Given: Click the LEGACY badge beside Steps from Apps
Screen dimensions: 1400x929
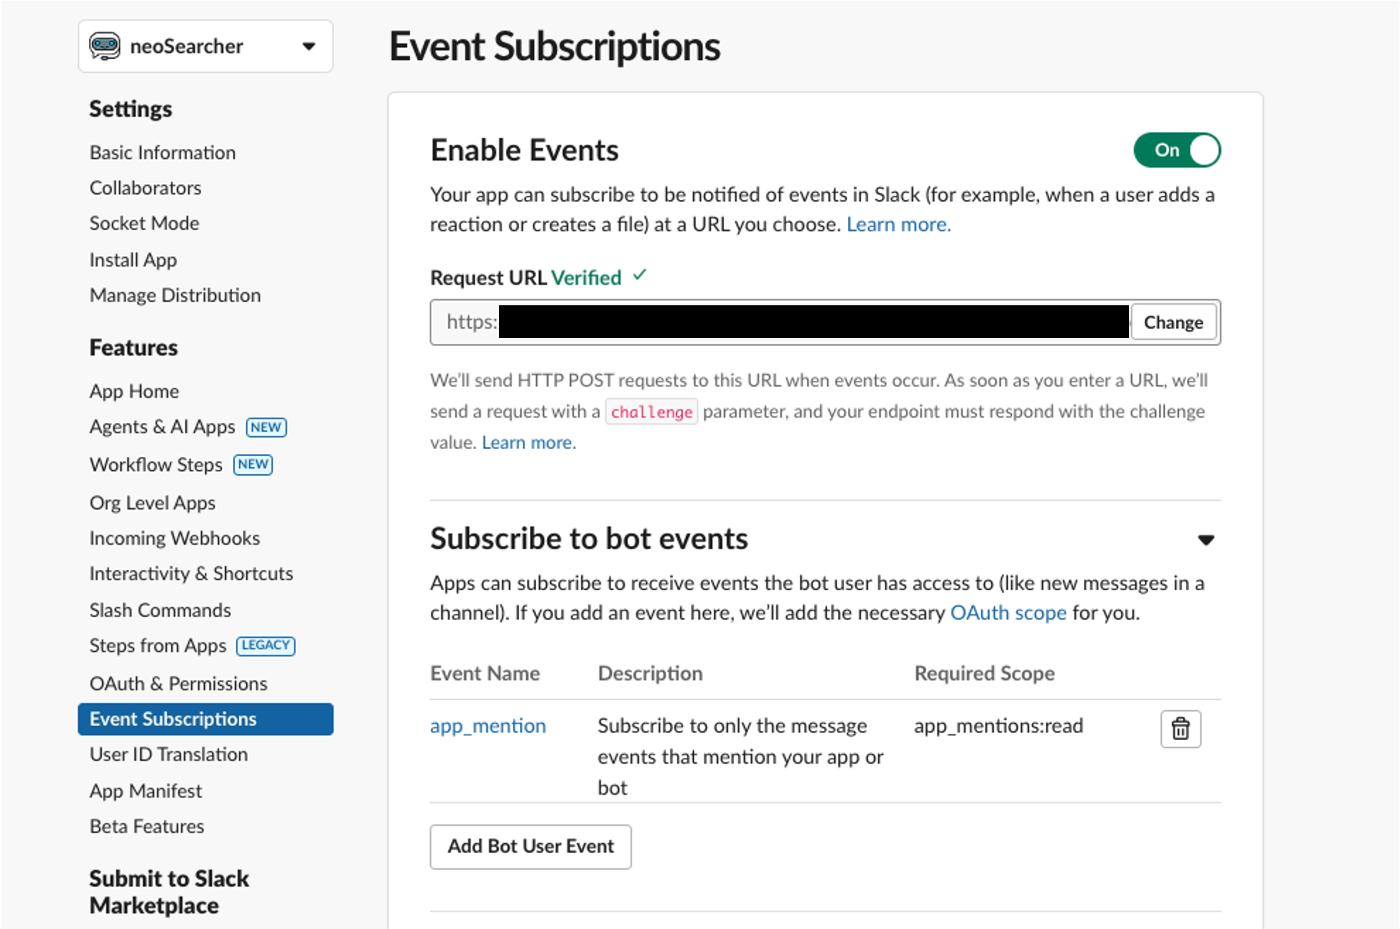Looking at the screenshot, I should coord(266,645).
